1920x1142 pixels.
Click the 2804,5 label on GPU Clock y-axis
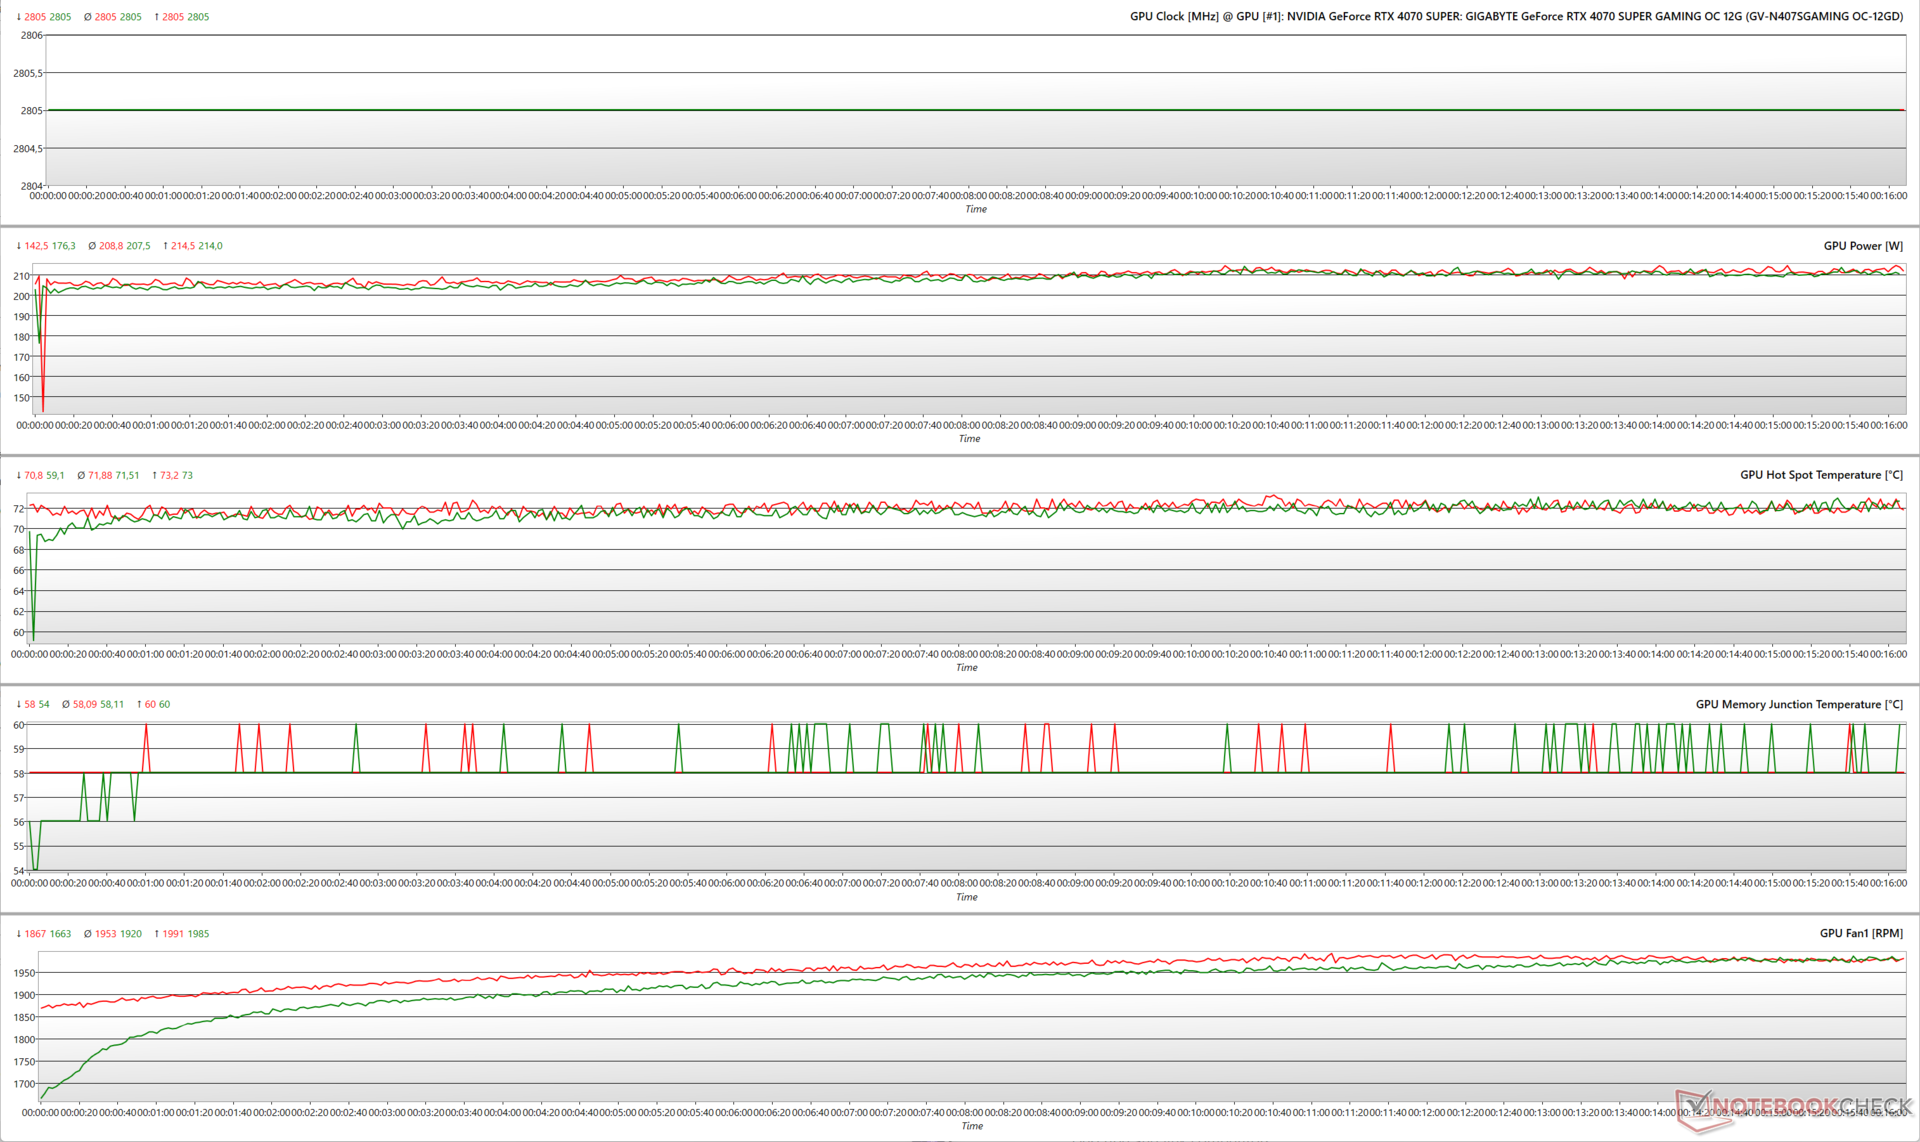click(x=27, y=149)
